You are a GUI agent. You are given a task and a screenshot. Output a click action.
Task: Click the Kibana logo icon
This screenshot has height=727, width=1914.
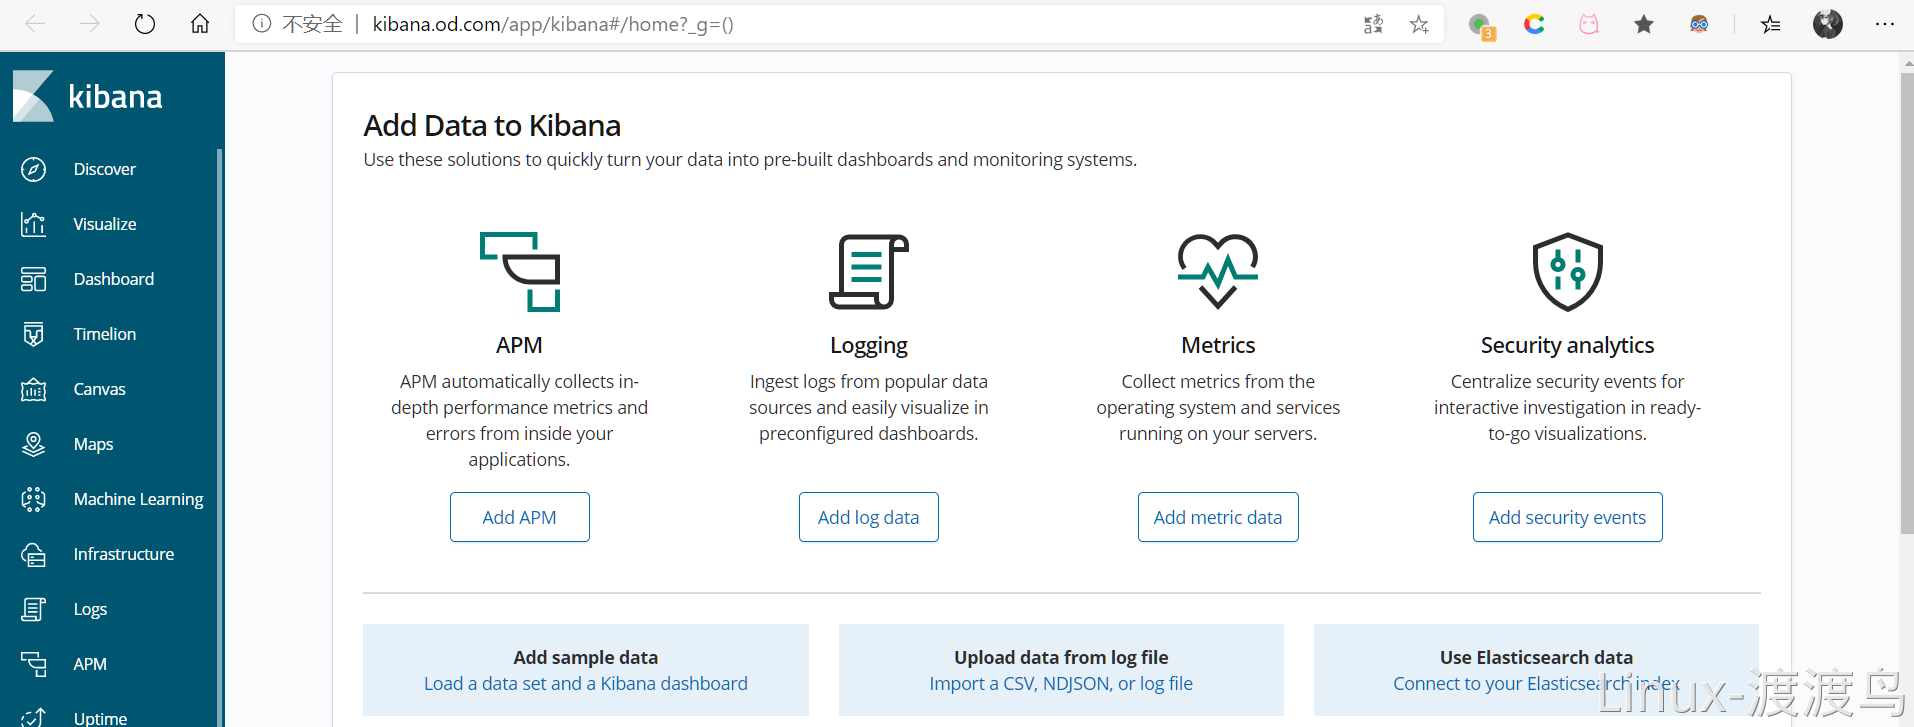pyautogui.click(x=33, y=96)
